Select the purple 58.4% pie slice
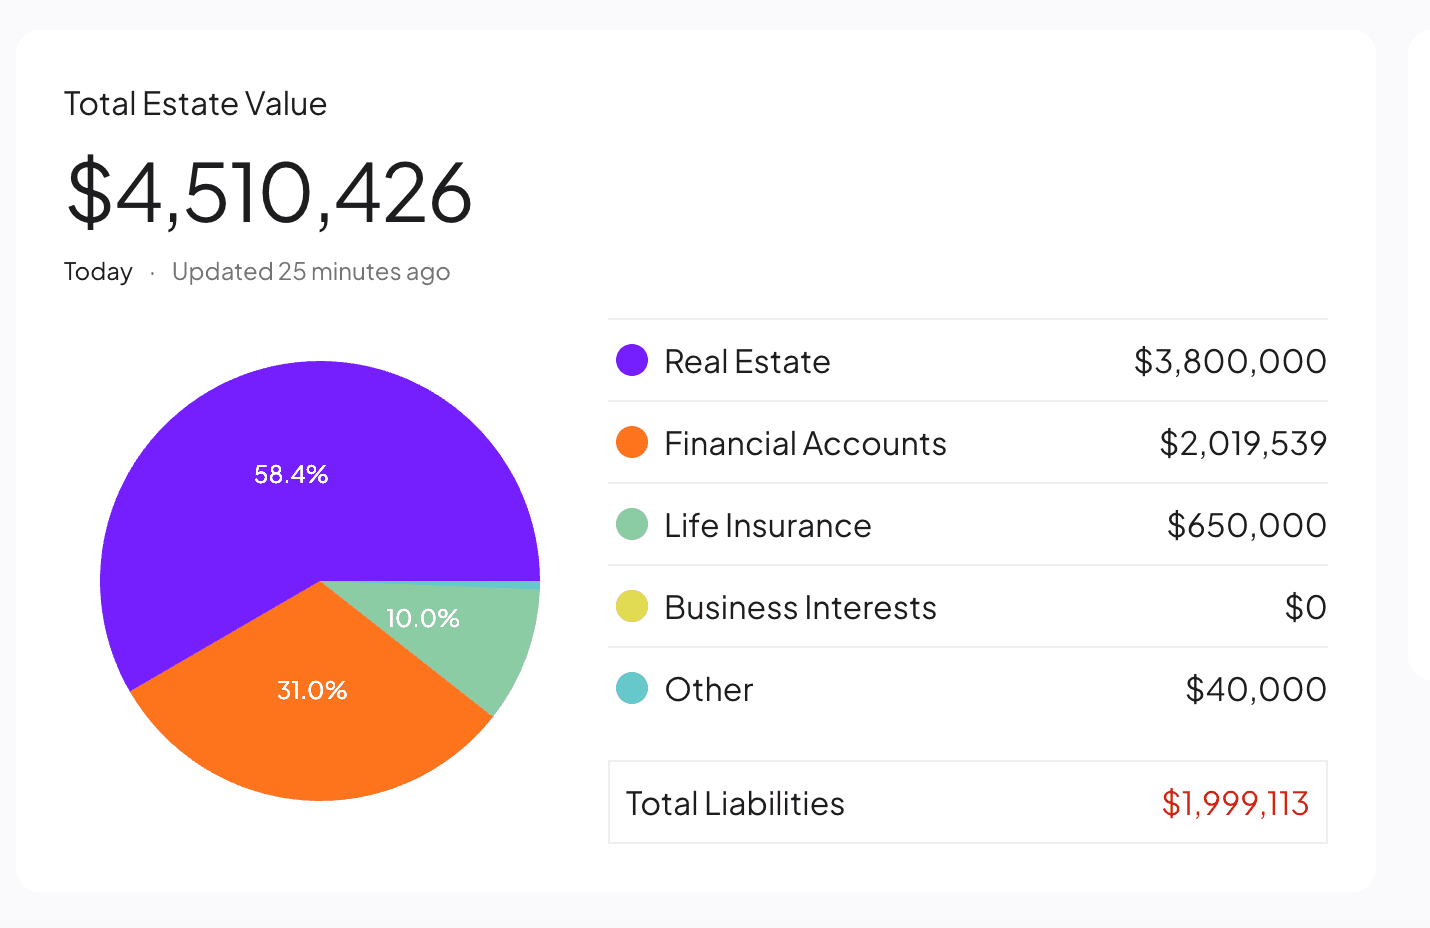This screenshot has height=928, width=1430. 290,474
